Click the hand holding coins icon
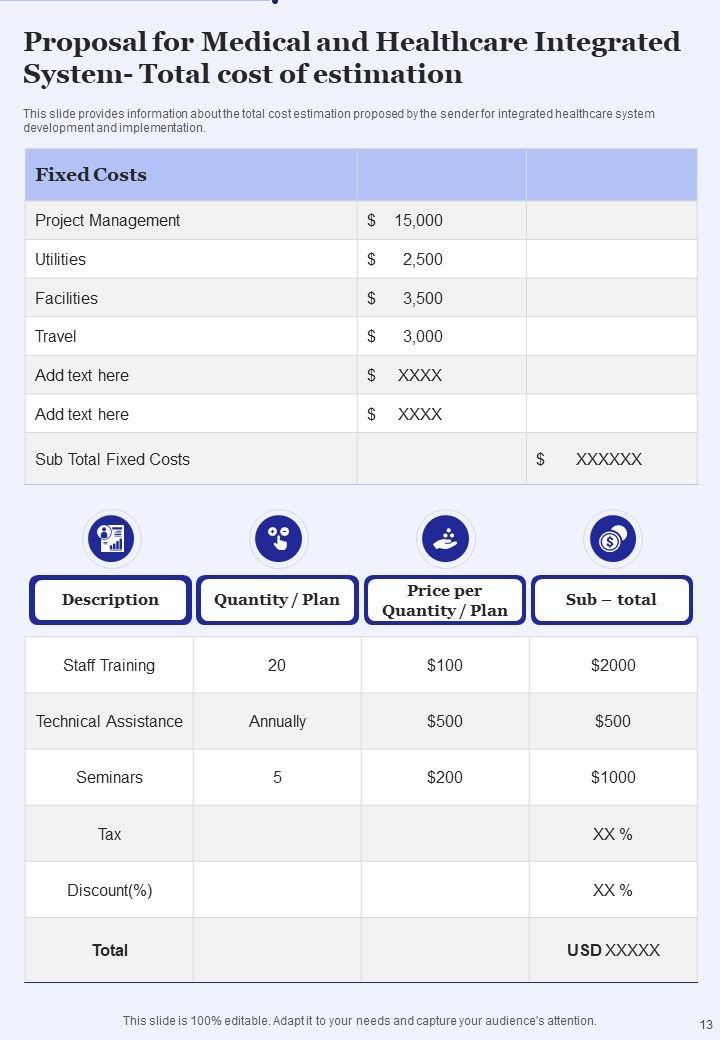The width and height of the screenshot is (720, 1040). click(445, 539)
